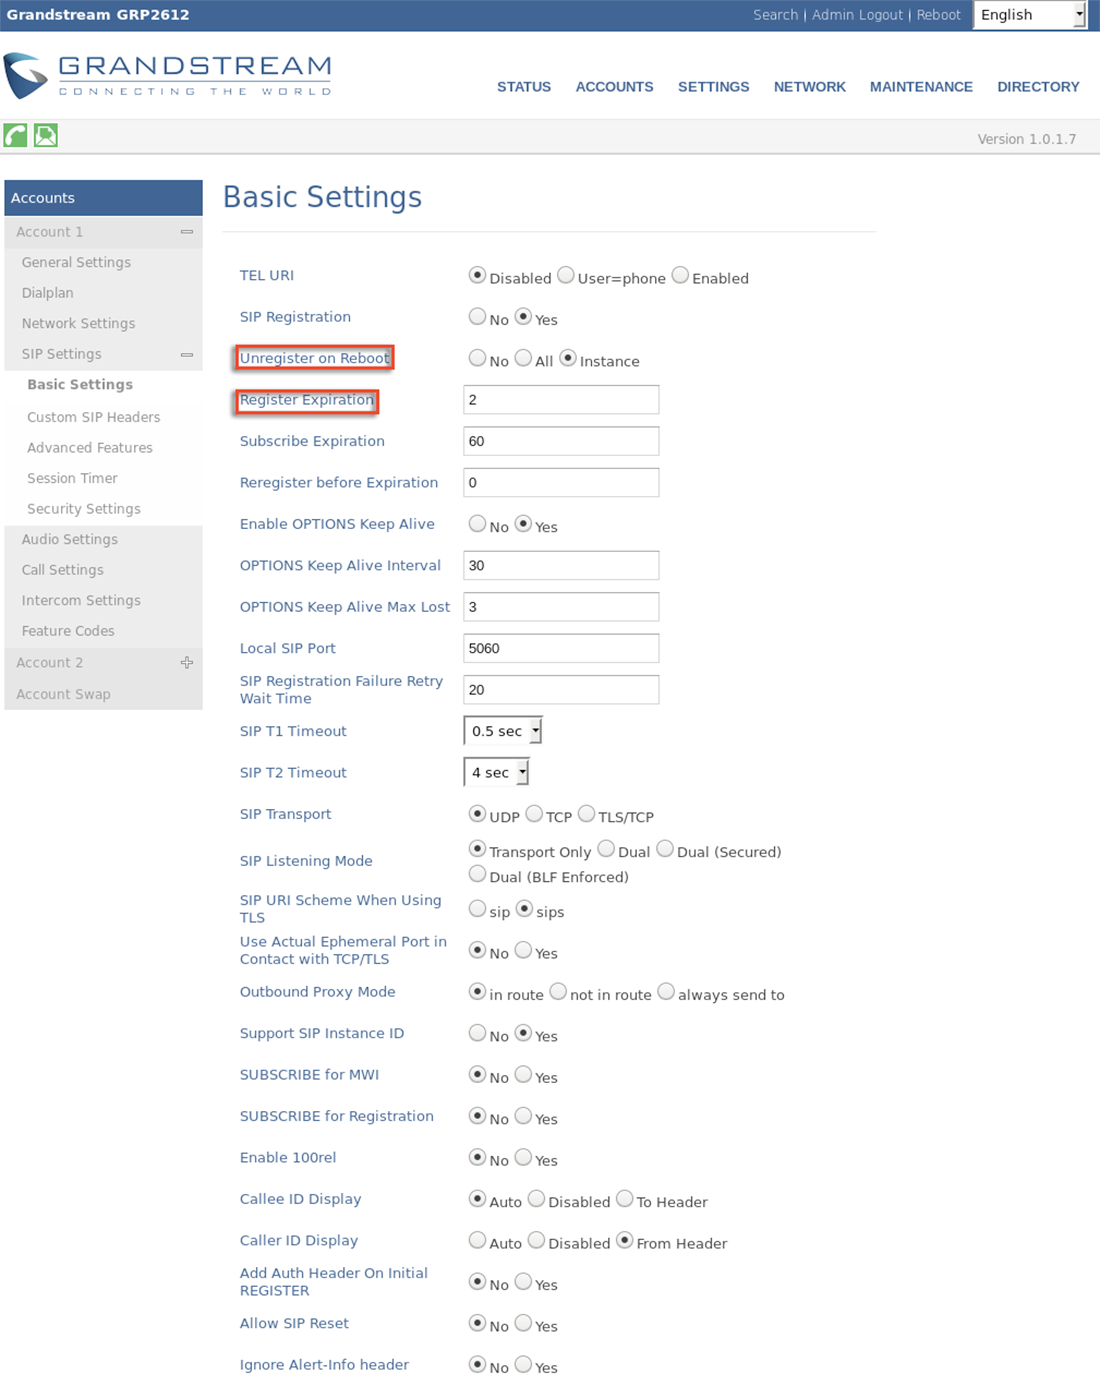
Task: Select Security Settings in the sidebar
Action: 84,509
